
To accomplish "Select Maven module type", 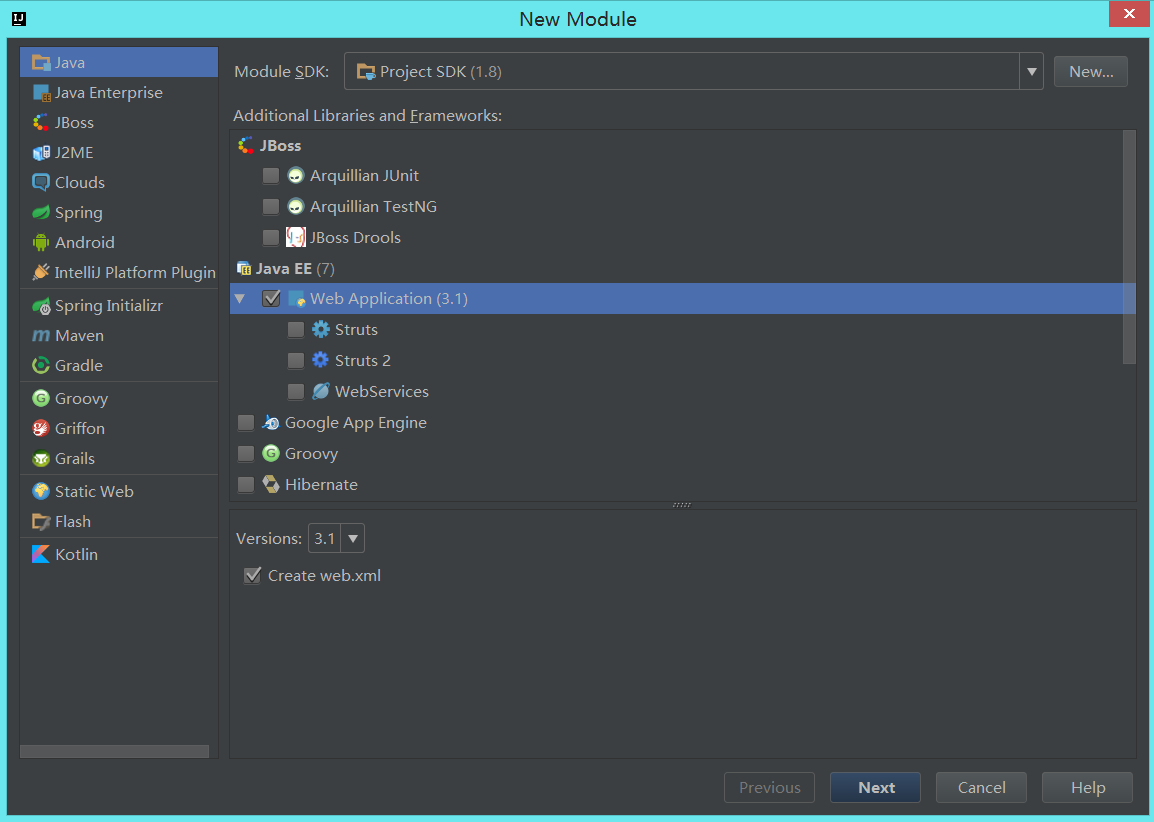I will tap(118, 336).
